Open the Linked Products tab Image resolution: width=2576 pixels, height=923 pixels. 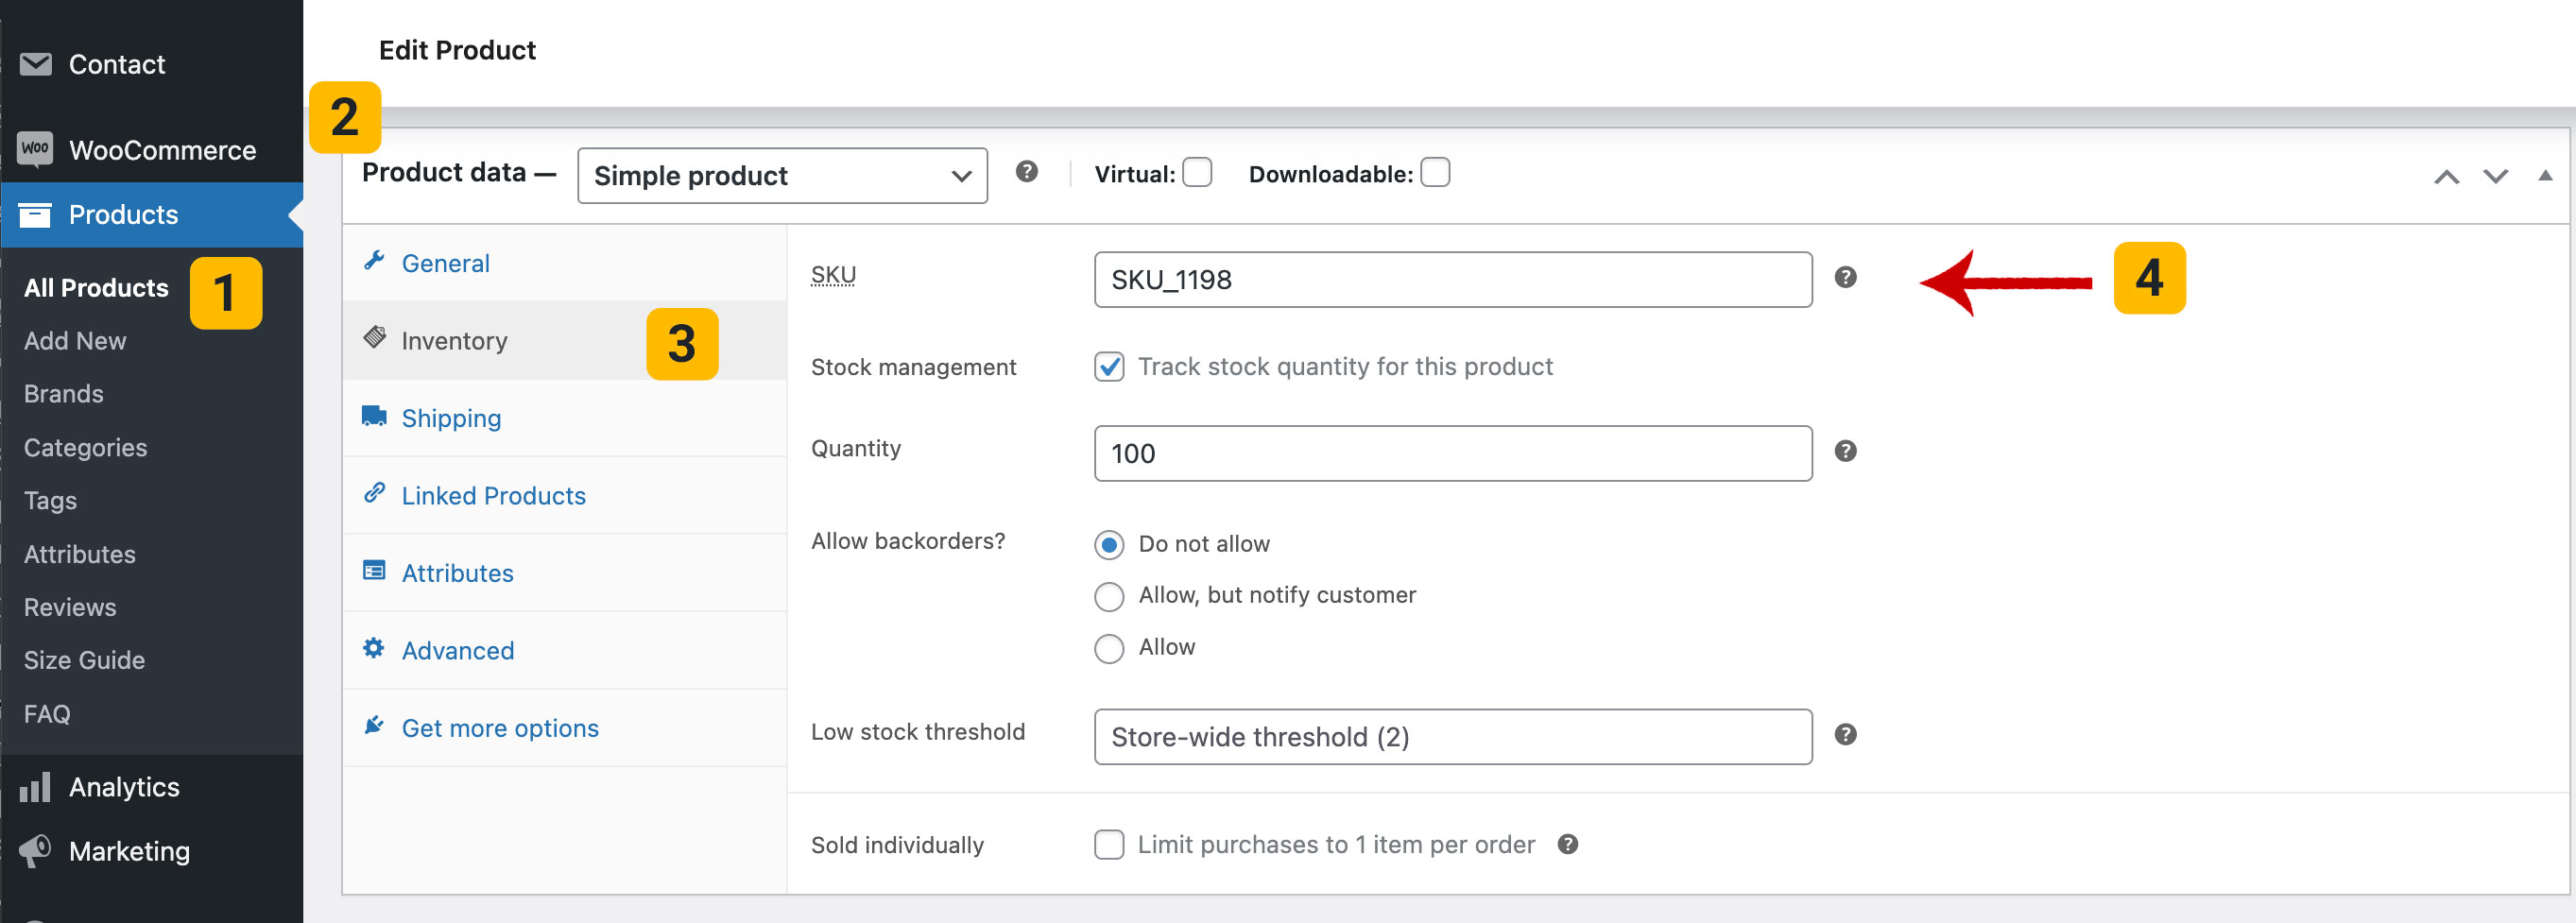point(493,496)
